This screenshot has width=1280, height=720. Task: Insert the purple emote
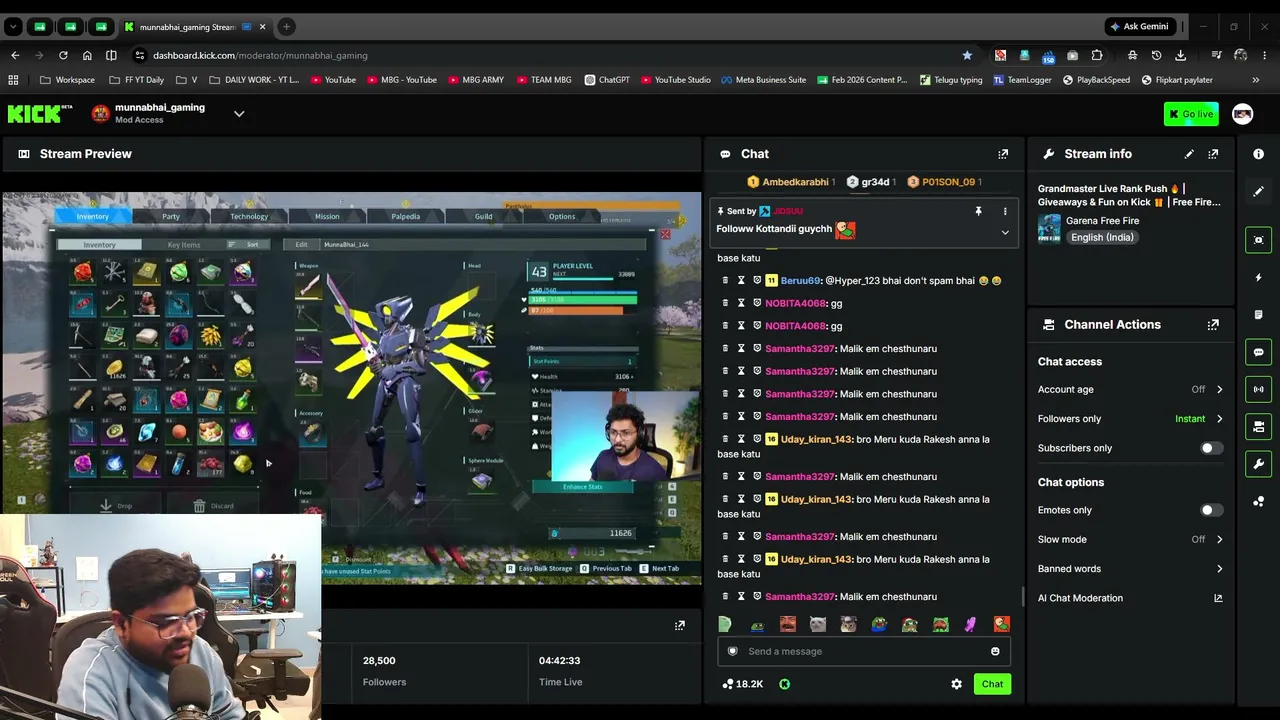(x=970, y=624)
